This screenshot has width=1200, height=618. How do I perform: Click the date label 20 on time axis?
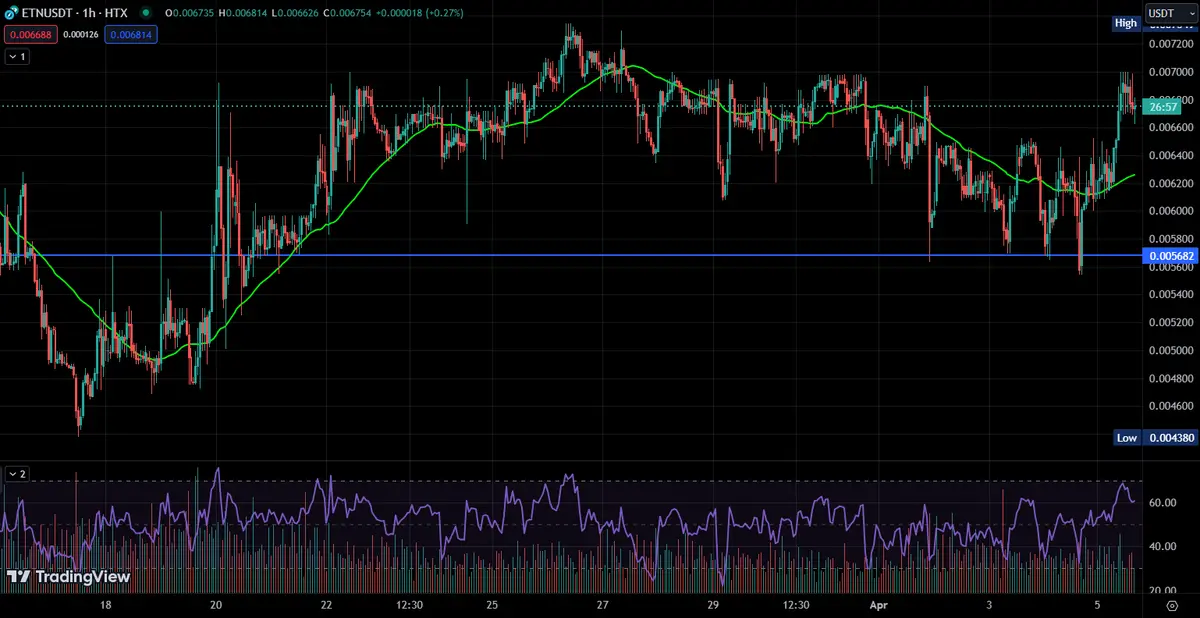pyautogui.click(x=217, y=606)
